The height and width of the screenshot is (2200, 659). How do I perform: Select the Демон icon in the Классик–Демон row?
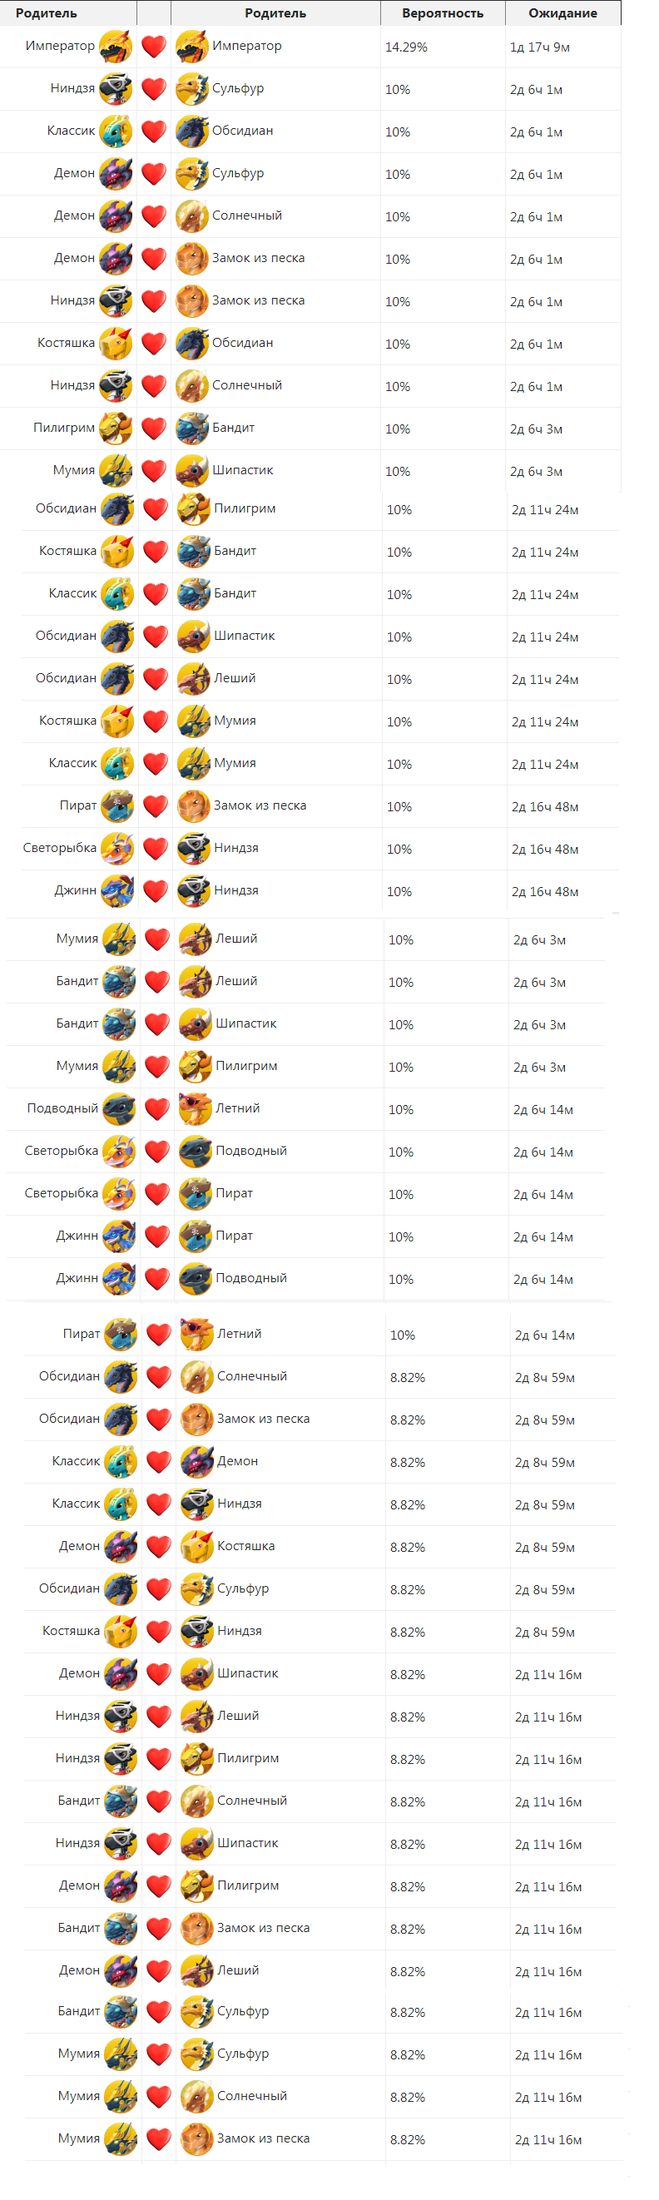(197, 1462)
